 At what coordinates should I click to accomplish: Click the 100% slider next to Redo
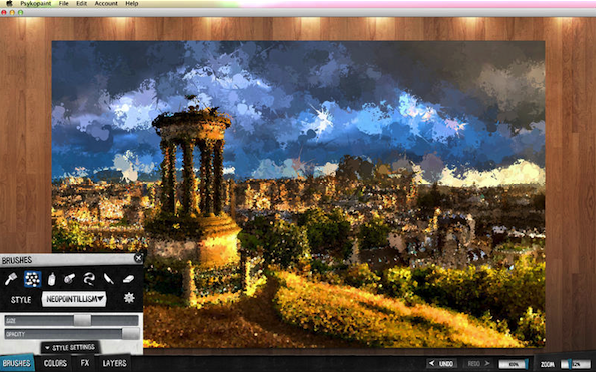pos(513,364)
